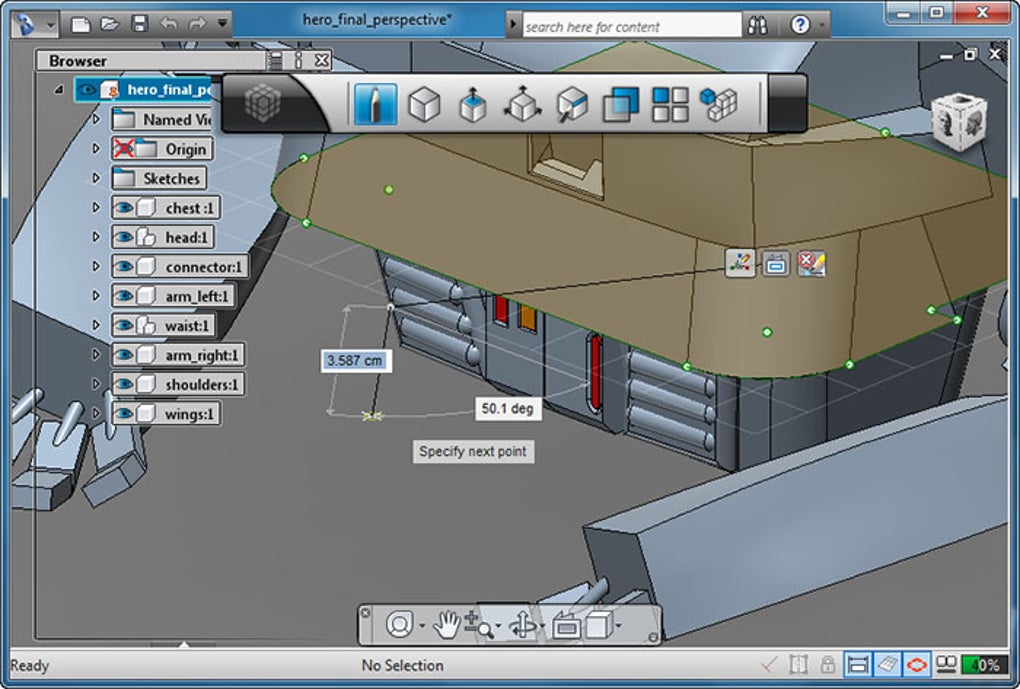Select the wings:1 tree item
Screen dimensions: 1020x689
pyautogui.click(x=166, y=414)
